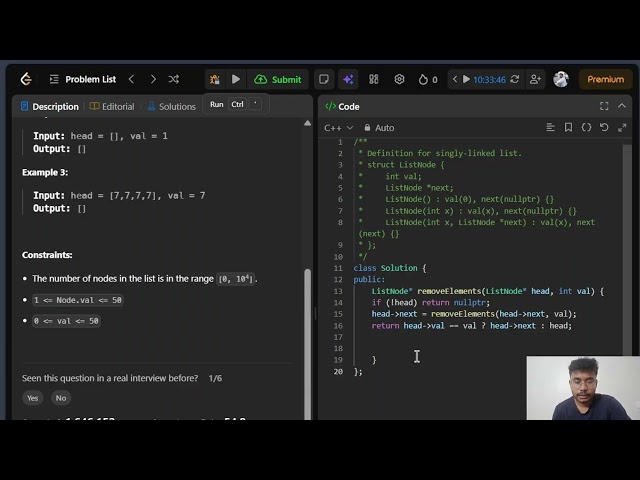640x480 pixels.
Task: Click the description panel scrollbar thumb
Action: click(308, 343)
